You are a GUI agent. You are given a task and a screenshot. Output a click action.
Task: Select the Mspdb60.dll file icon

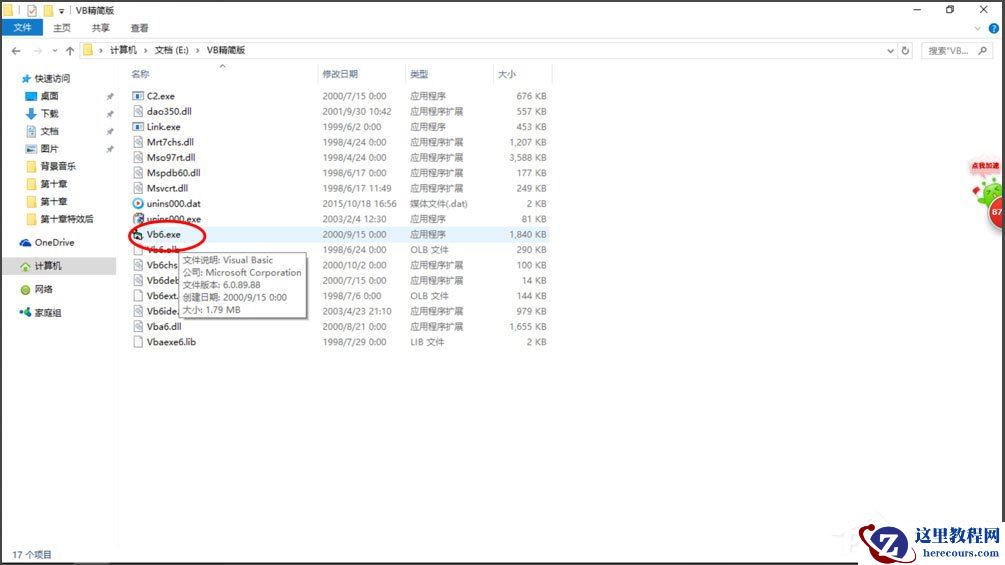click(x=137, y=173)
